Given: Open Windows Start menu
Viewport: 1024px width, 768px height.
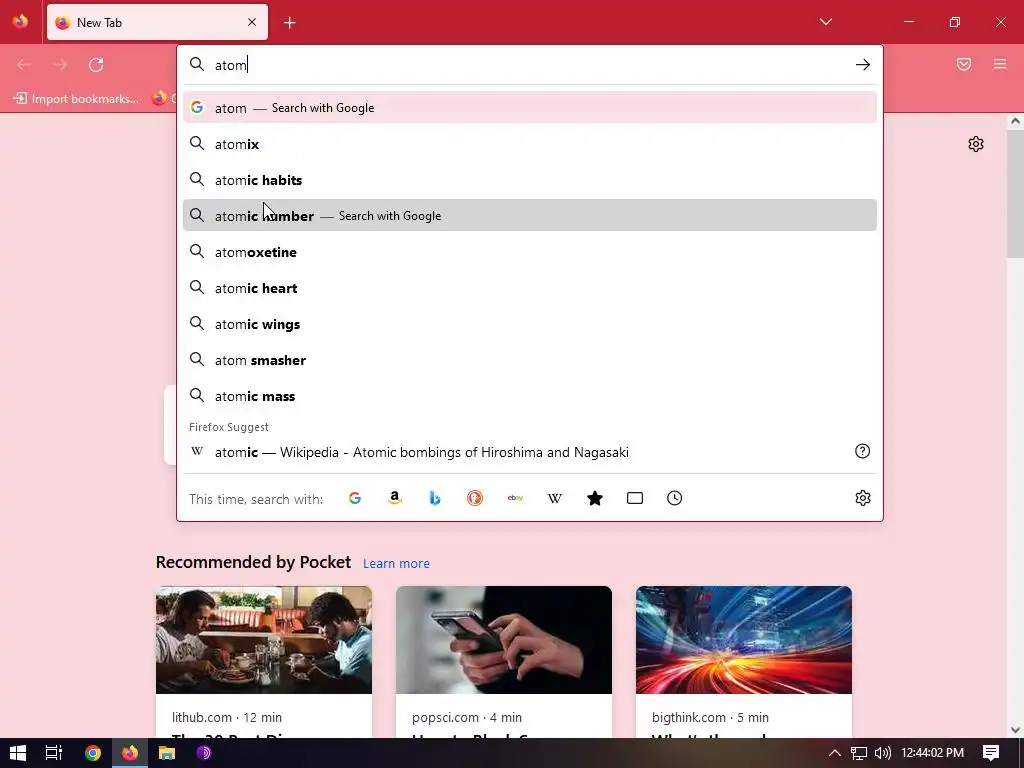Looking at the screenshot, I should [x=18, y=753].
